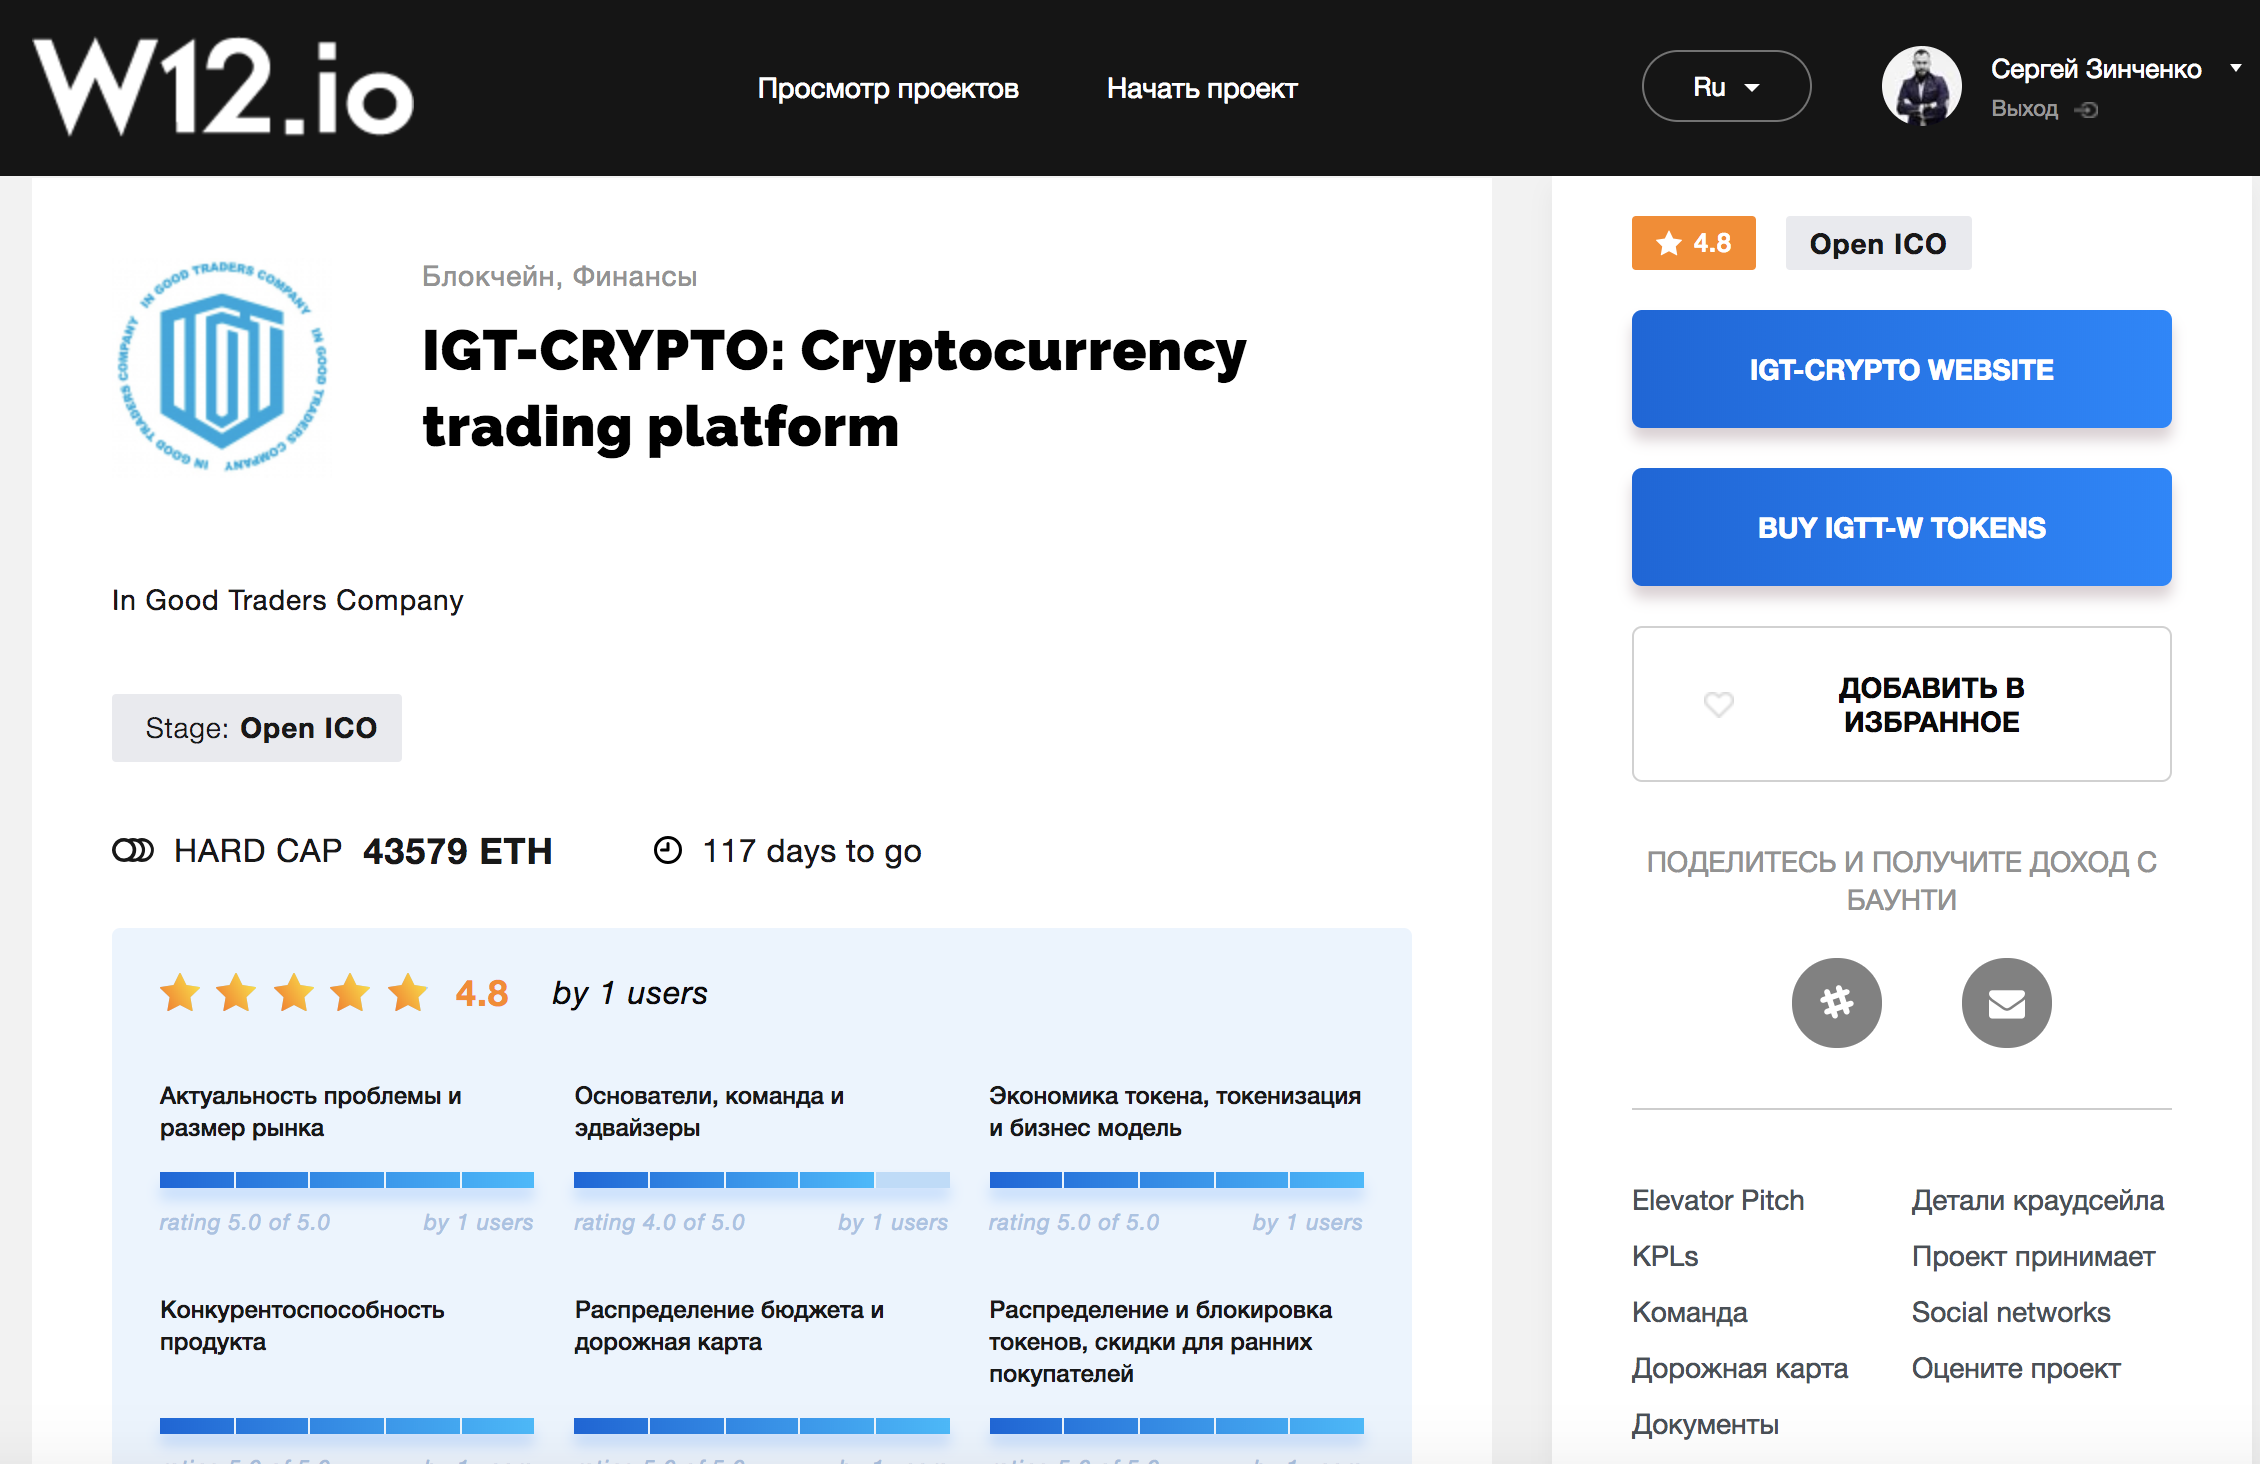This screenshot has width=2260, height=1464.
Task: Click the logout arrow icon next to Выход
Action: [2087, 110]
